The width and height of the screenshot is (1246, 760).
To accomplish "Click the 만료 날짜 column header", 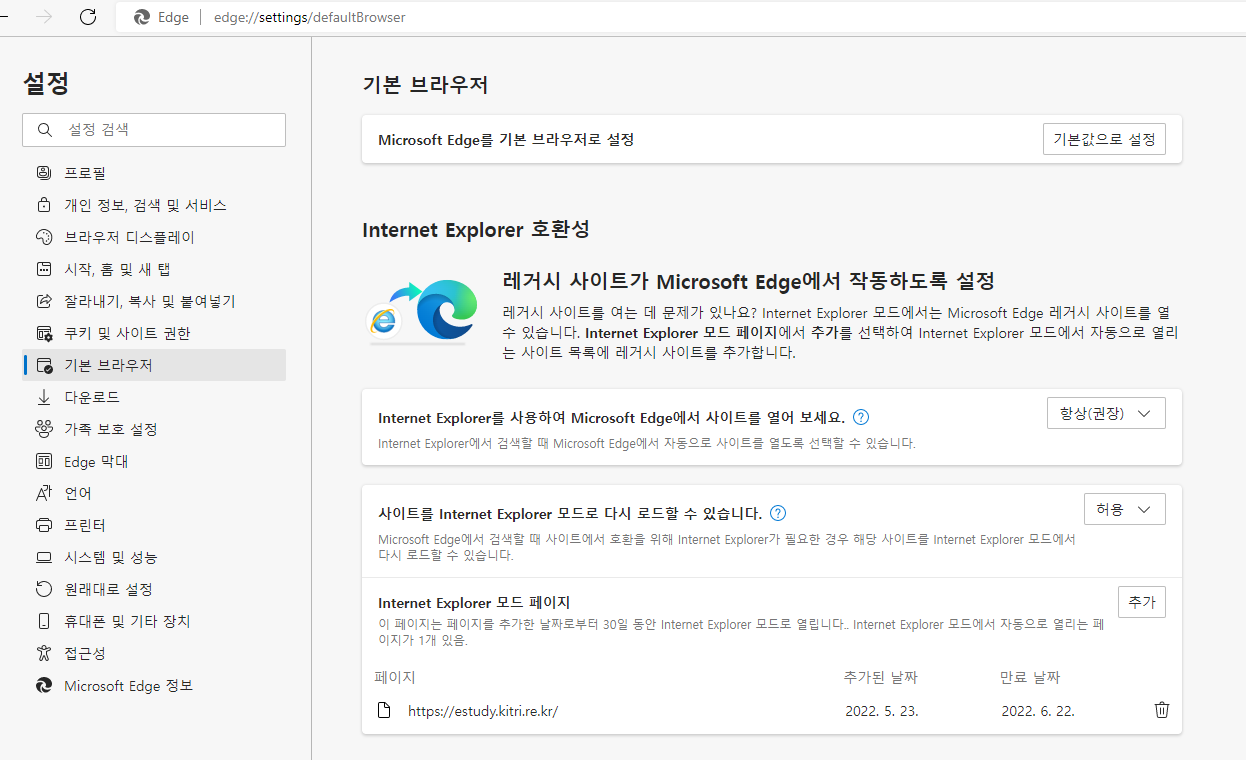I will click(1030, 677).
